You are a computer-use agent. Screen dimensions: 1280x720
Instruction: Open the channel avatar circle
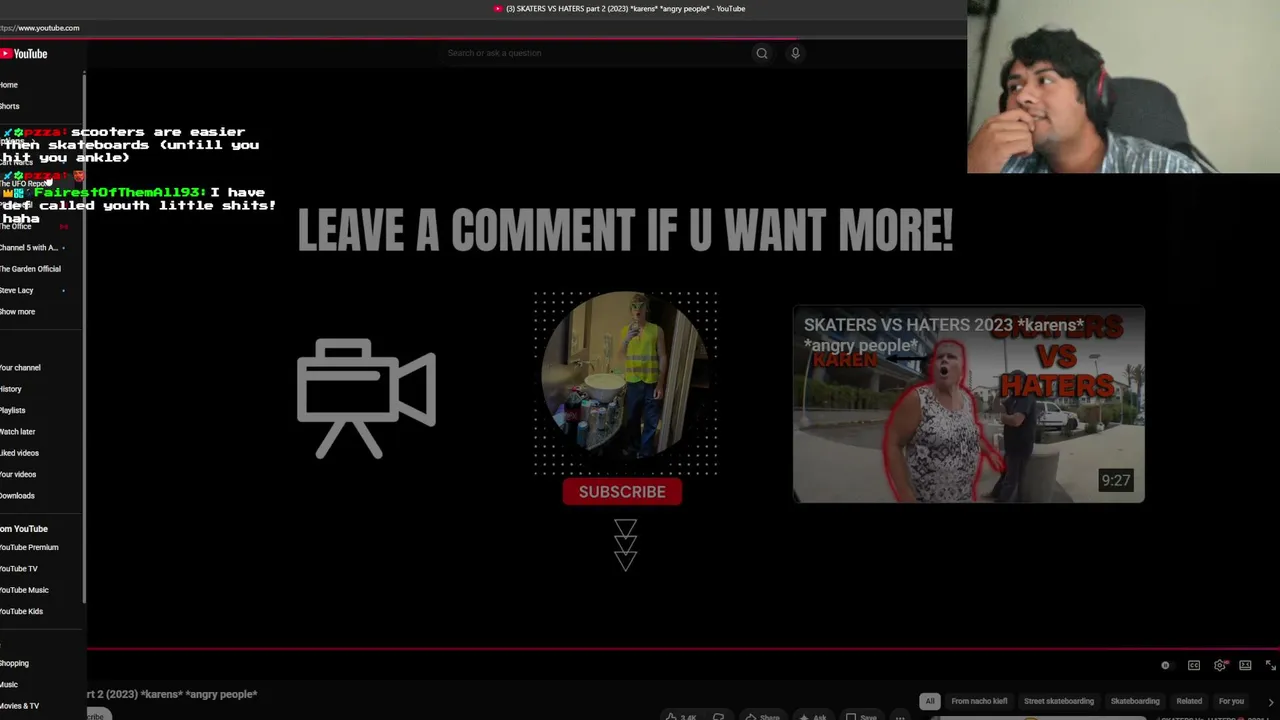click(625, 375)
